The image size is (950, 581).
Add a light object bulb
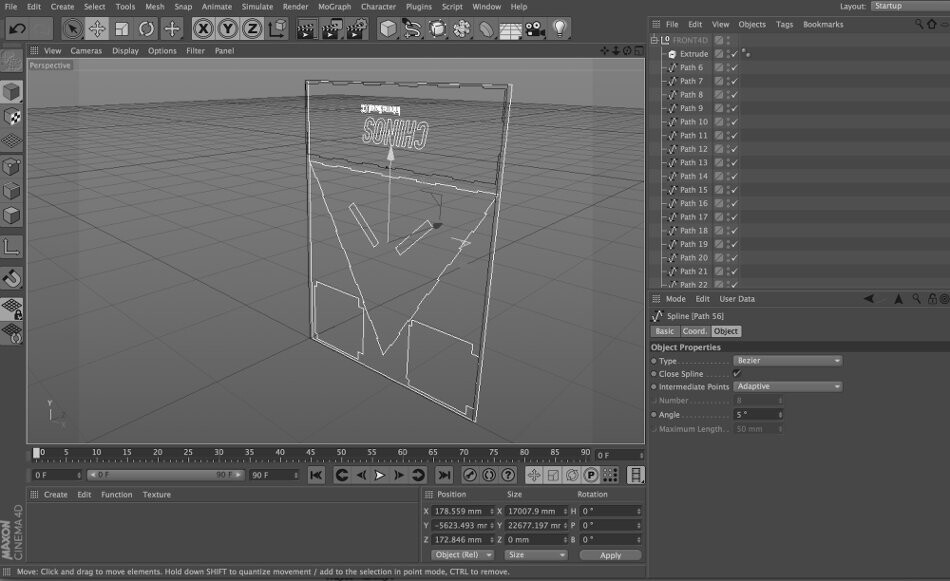click(560, 28)
